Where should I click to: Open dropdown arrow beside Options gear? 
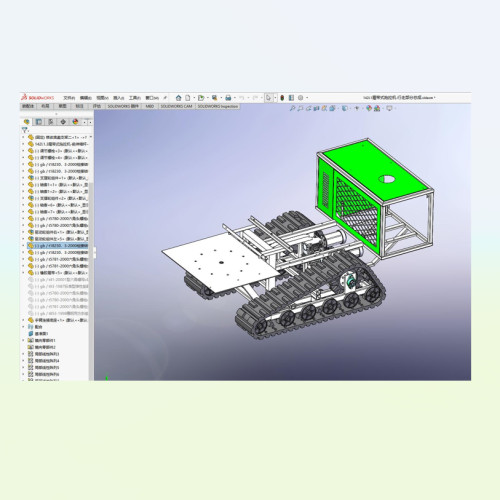point(307,98)
